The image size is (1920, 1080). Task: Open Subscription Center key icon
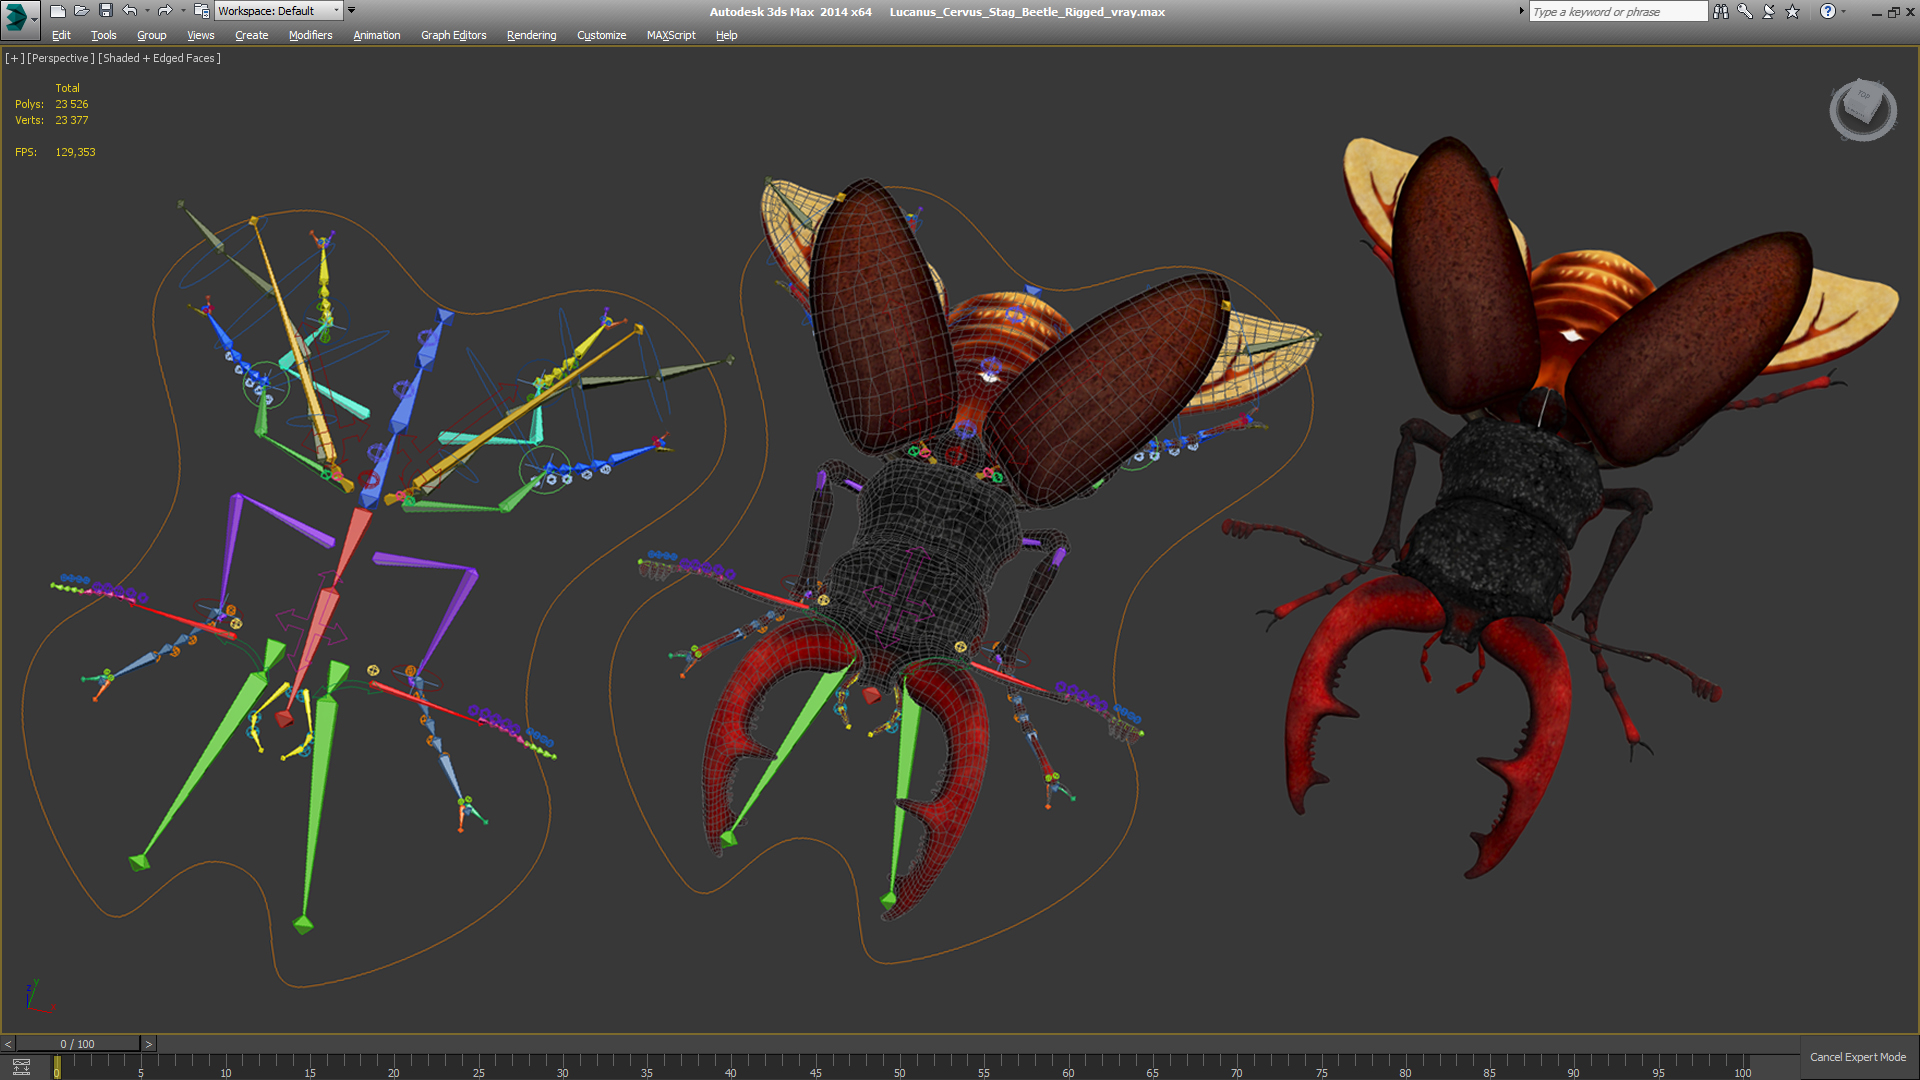pos(1745,11)
